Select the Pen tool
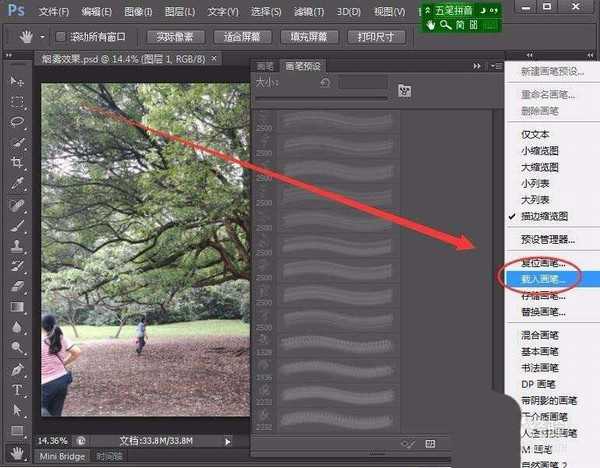This screenshot has height=468, width=600. 17,369
